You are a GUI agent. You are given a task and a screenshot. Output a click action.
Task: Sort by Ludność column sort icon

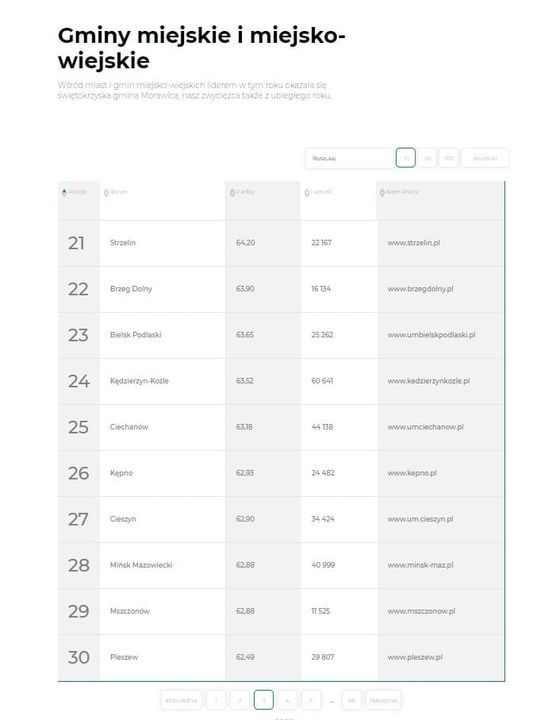click(x=307, y=193)
